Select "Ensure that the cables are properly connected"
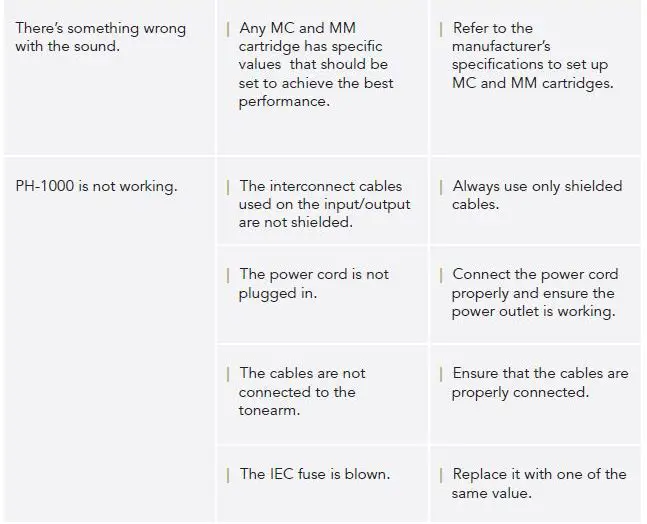Viewport: 647px width, 524px height. click(x=539, y=383)
